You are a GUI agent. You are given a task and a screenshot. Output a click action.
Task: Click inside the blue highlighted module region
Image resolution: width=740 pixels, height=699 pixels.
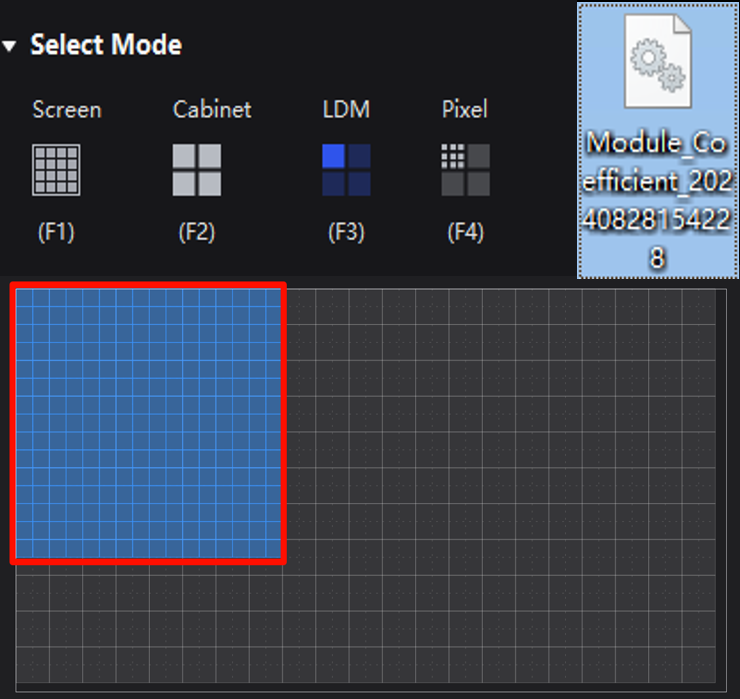tap(148, 422)
